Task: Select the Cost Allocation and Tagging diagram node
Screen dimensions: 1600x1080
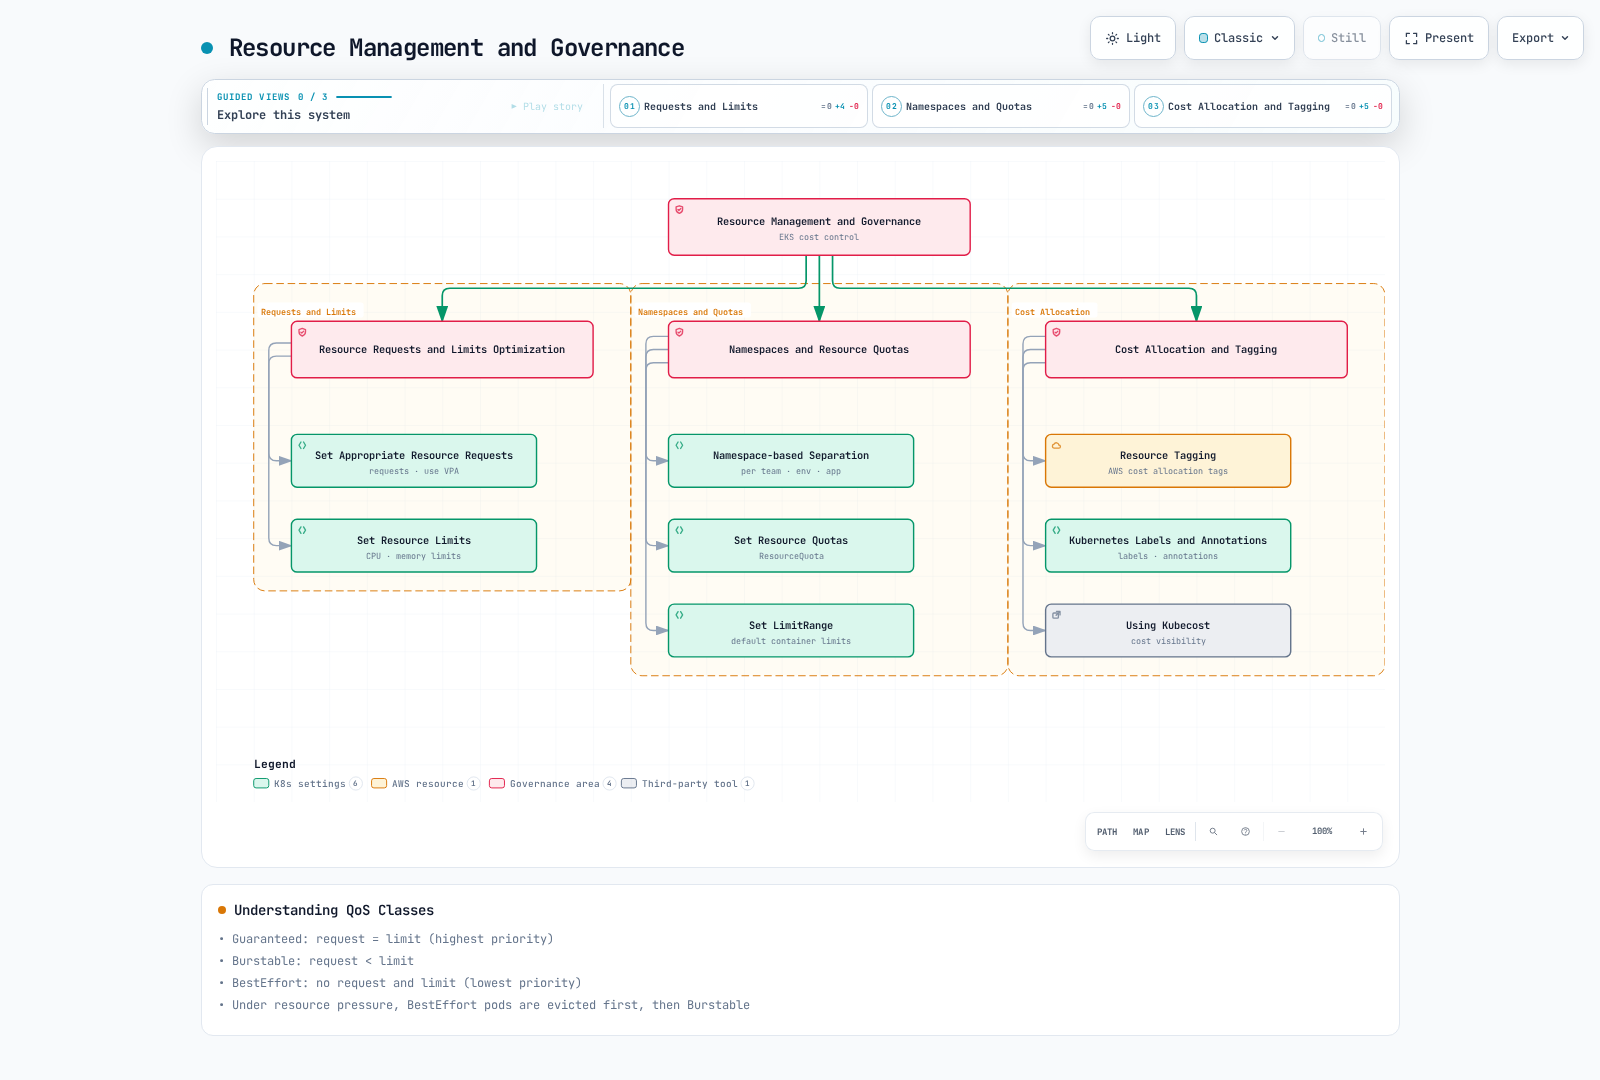Action: (x=1196, y=349)
